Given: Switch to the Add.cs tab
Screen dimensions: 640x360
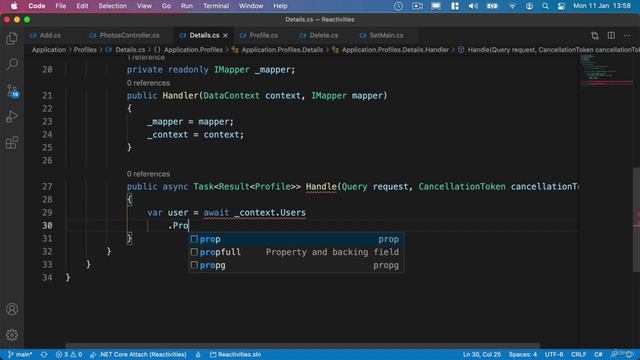Looking at the screenshot, I should (x=50, y=36).
